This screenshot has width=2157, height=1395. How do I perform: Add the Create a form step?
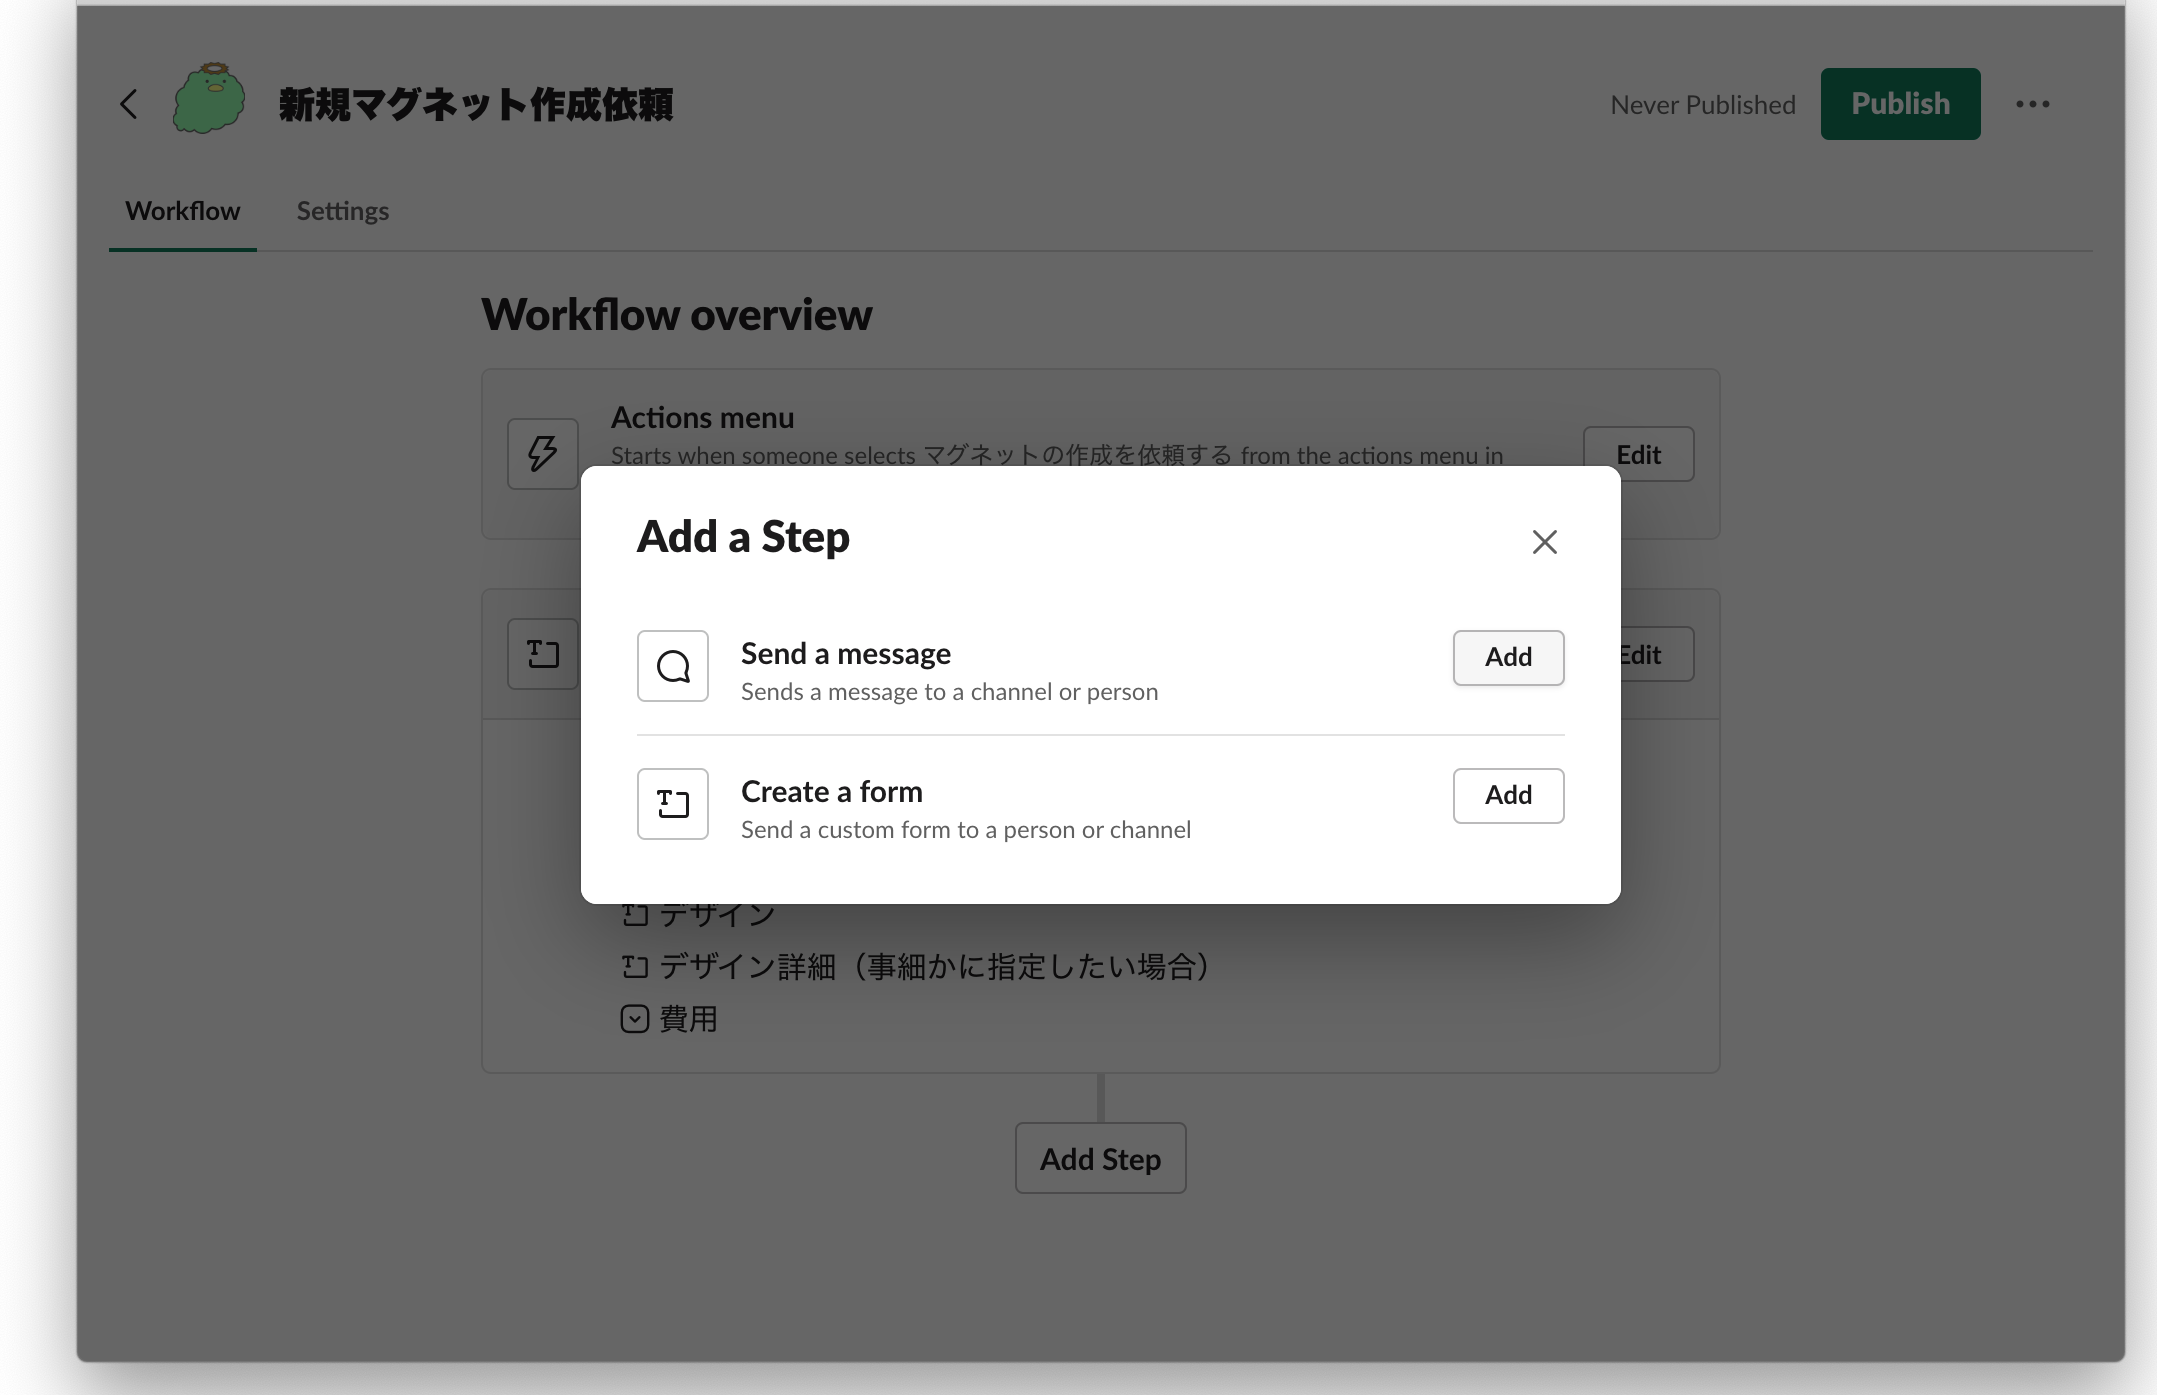[1507, 795]
